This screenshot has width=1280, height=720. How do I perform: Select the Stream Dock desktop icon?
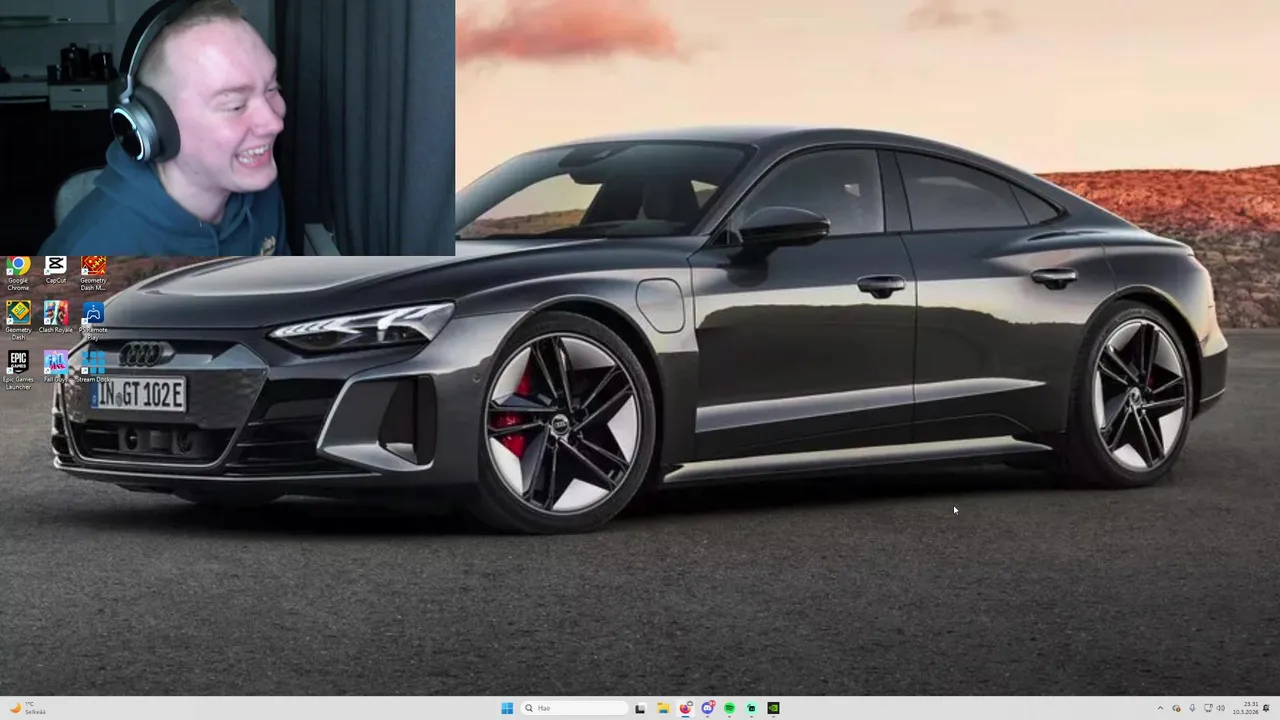point(93,367)
